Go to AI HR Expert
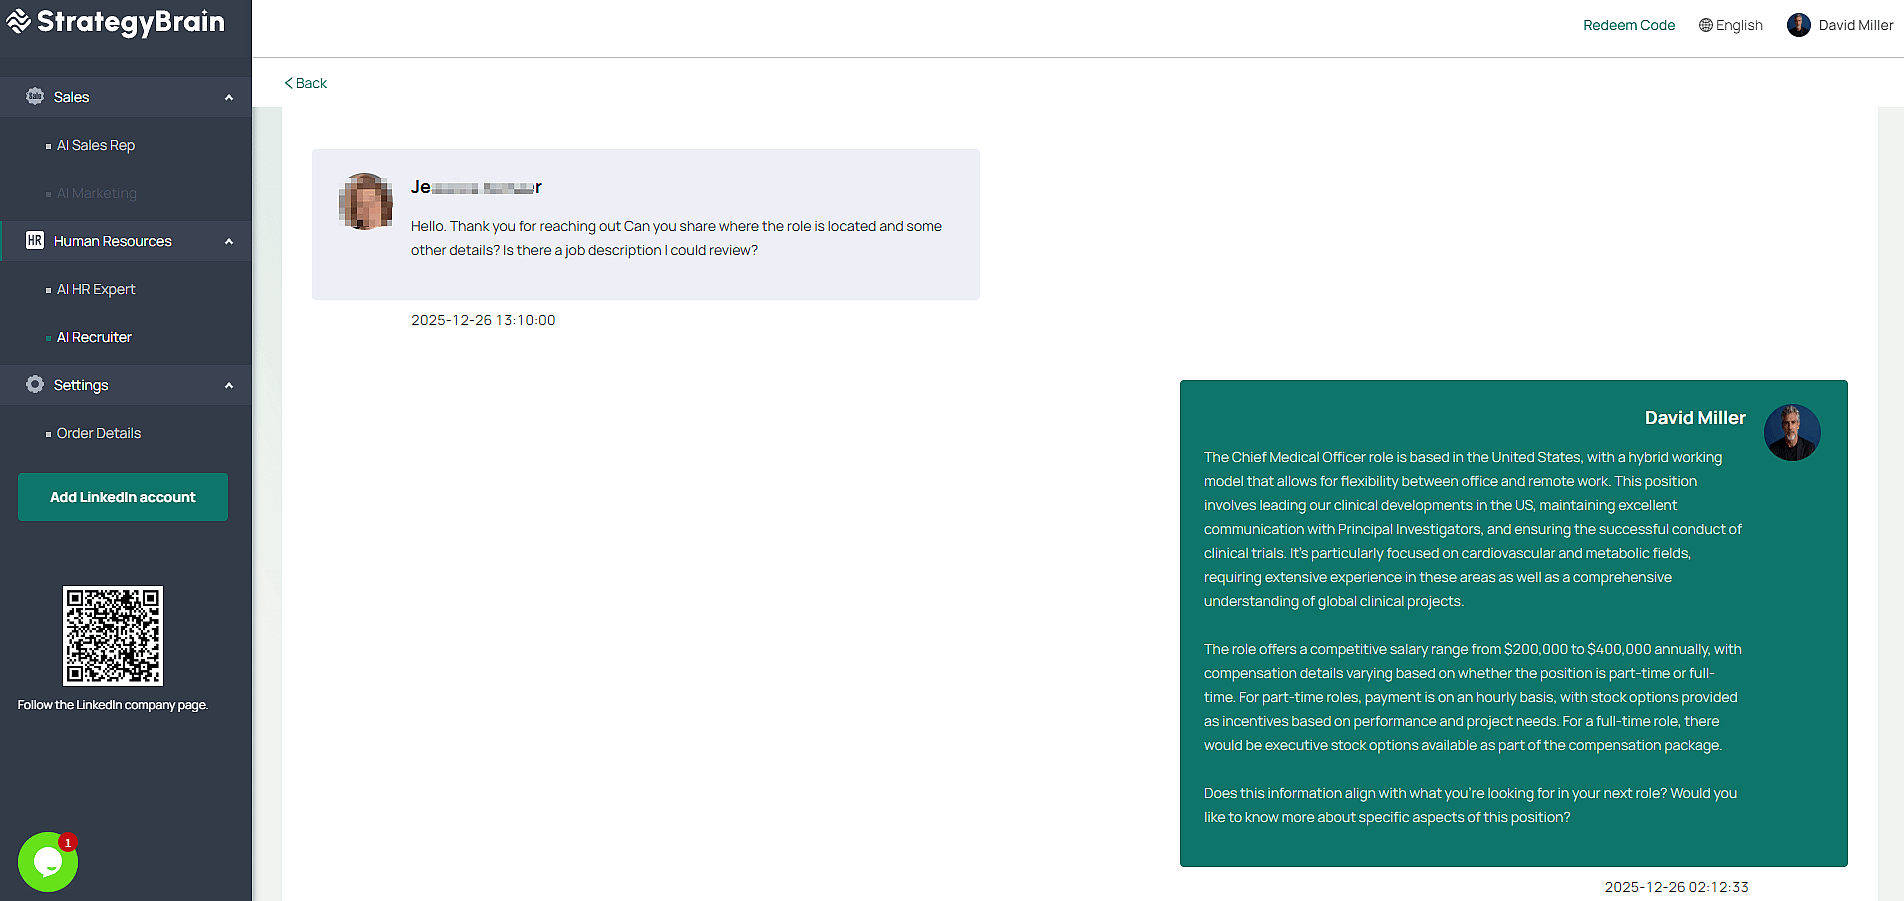Viewport: 1904px width, 901px height. 96,289
